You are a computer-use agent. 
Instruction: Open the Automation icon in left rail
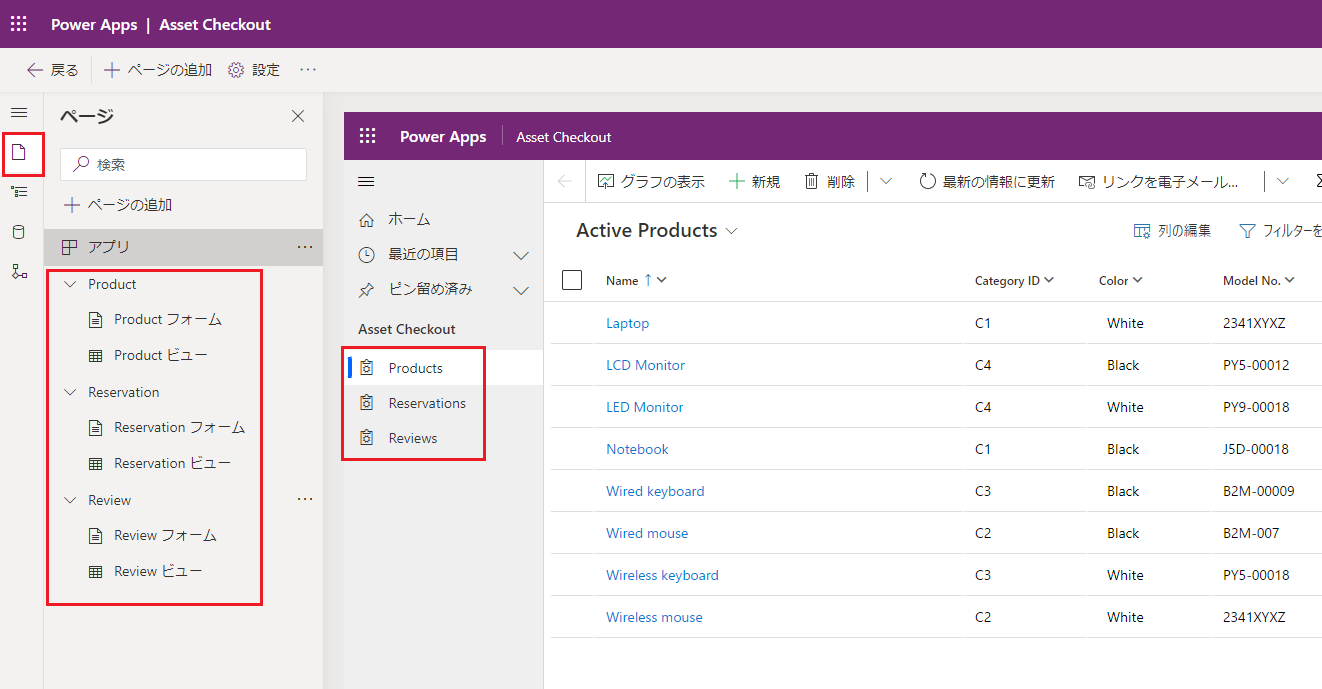coord(19,271)
